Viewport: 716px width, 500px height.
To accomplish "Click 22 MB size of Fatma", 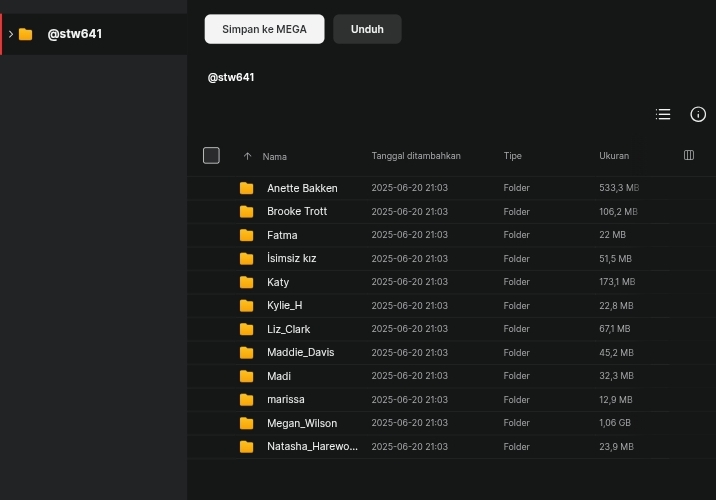I will [x=612, y=235].
